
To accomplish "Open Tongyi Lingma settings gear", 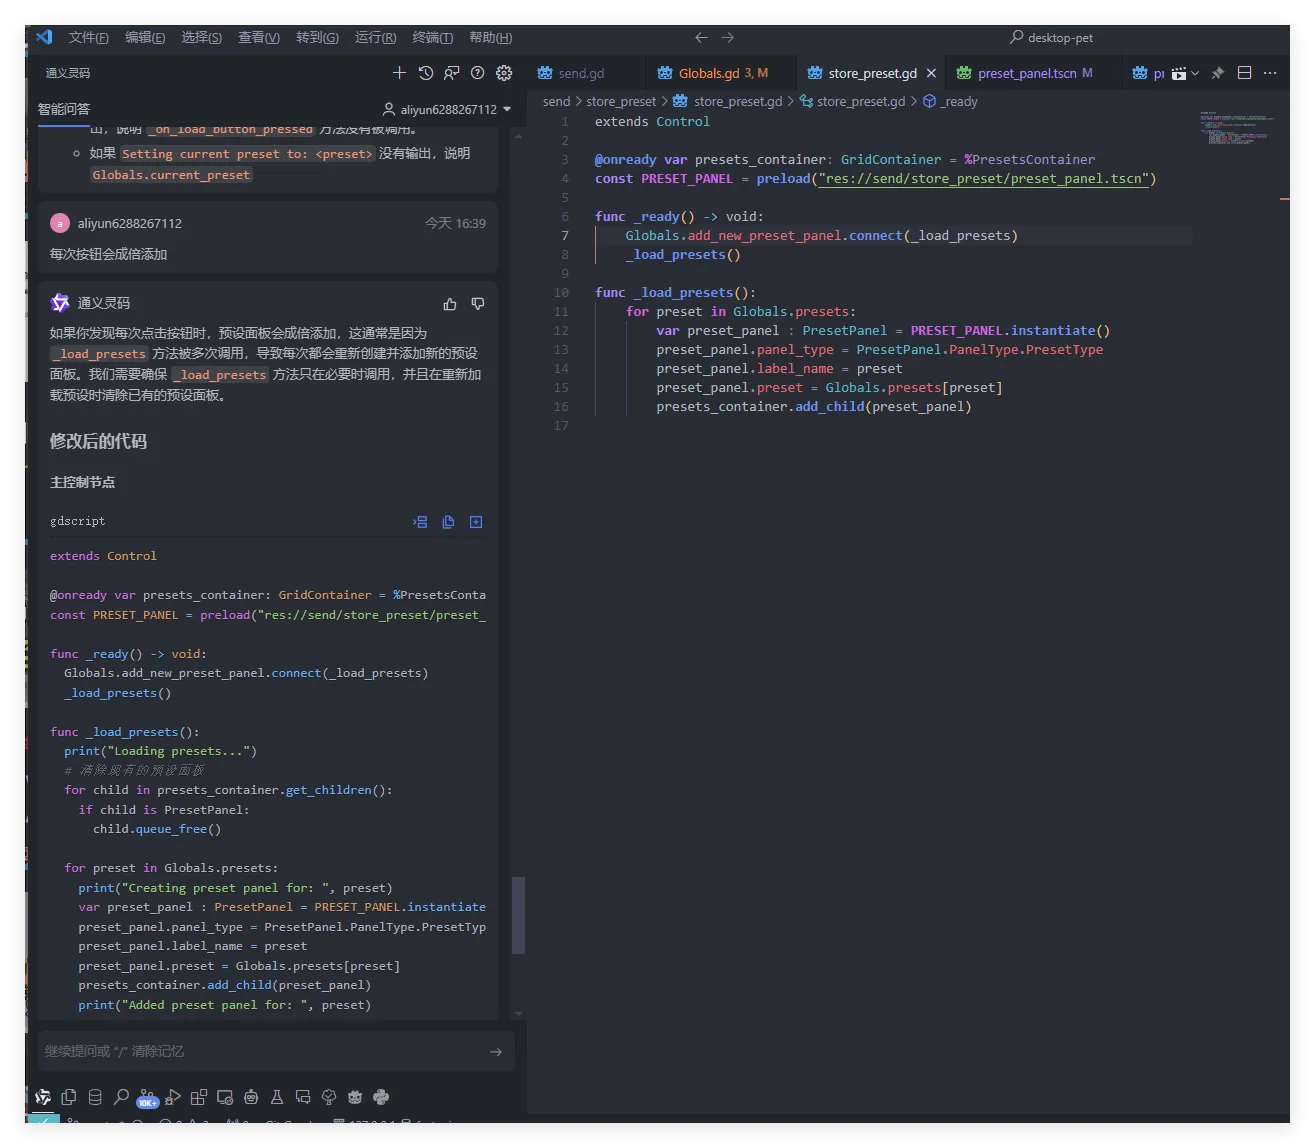I will point(504,73).
